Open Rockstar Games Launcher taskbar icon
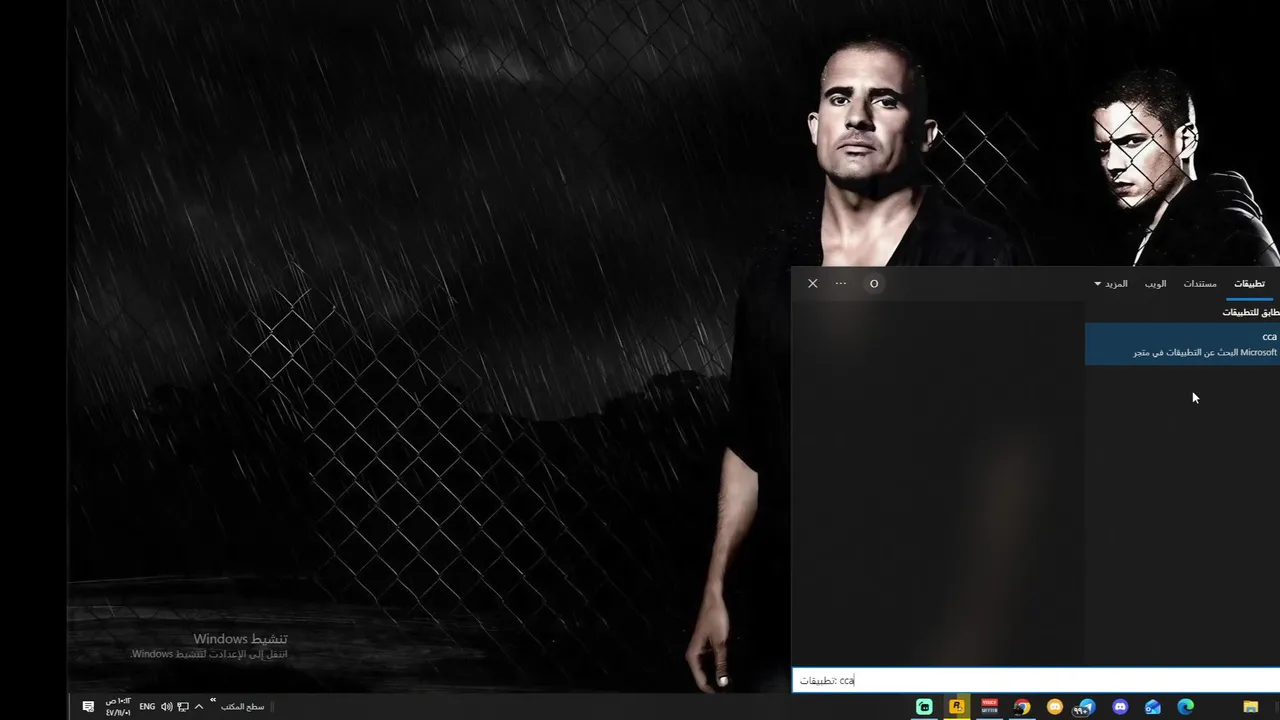 [957, 707]
